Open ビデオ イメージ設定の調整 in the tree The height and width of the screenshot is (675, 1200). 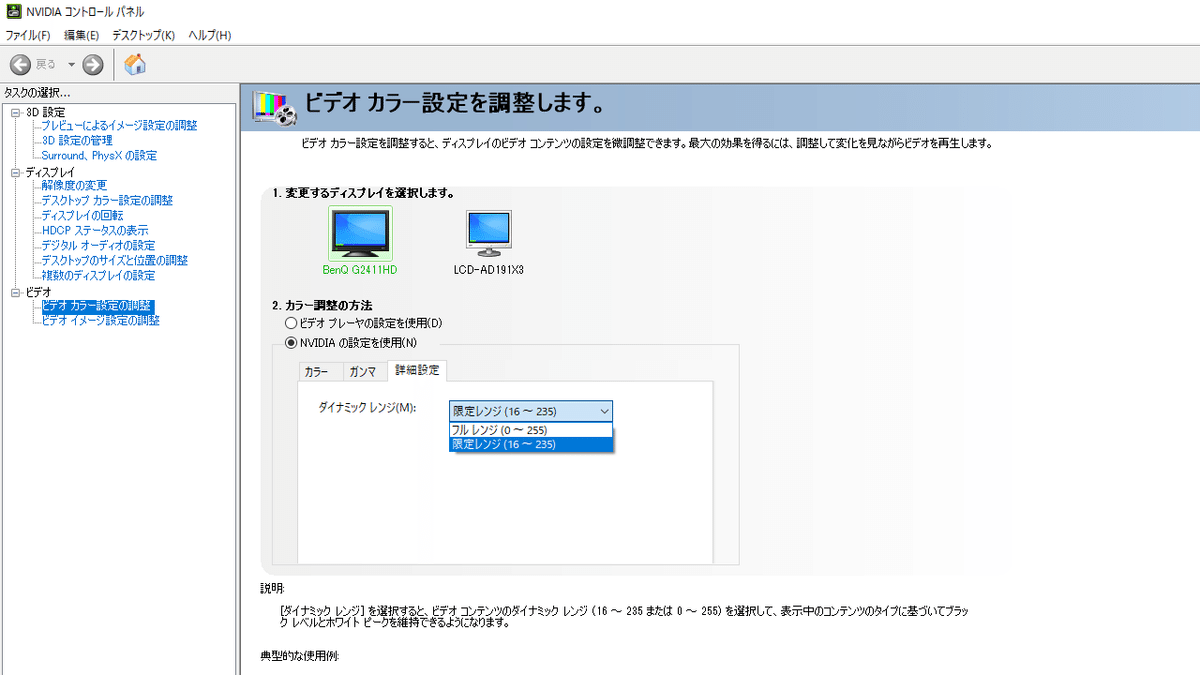click(100, 320)
